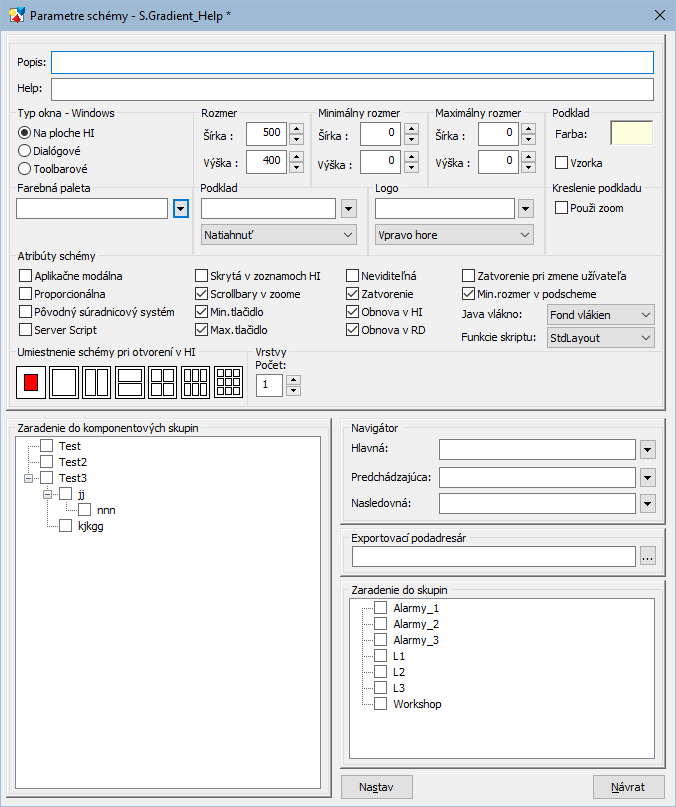
Task: Click into the Popis text field
Action: click(352, 63)
